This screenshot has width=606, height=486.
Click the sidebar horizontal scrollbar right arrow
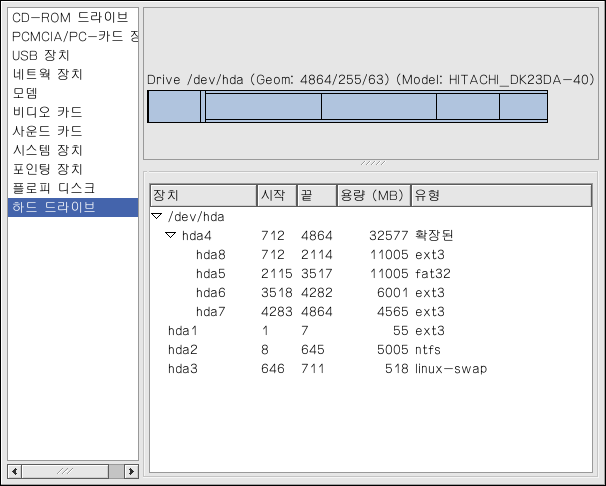click(130, 470)
